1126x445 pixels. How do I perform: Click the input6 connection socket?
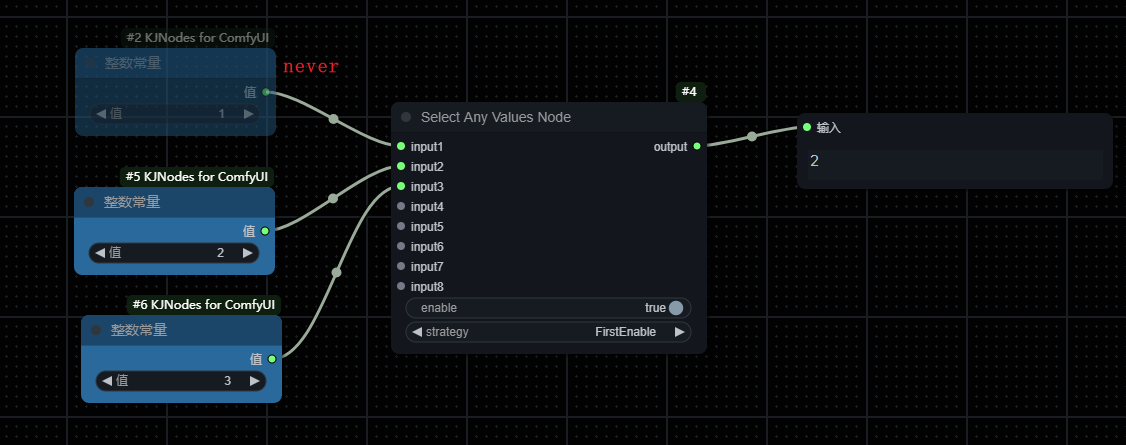tap(401, 247)
